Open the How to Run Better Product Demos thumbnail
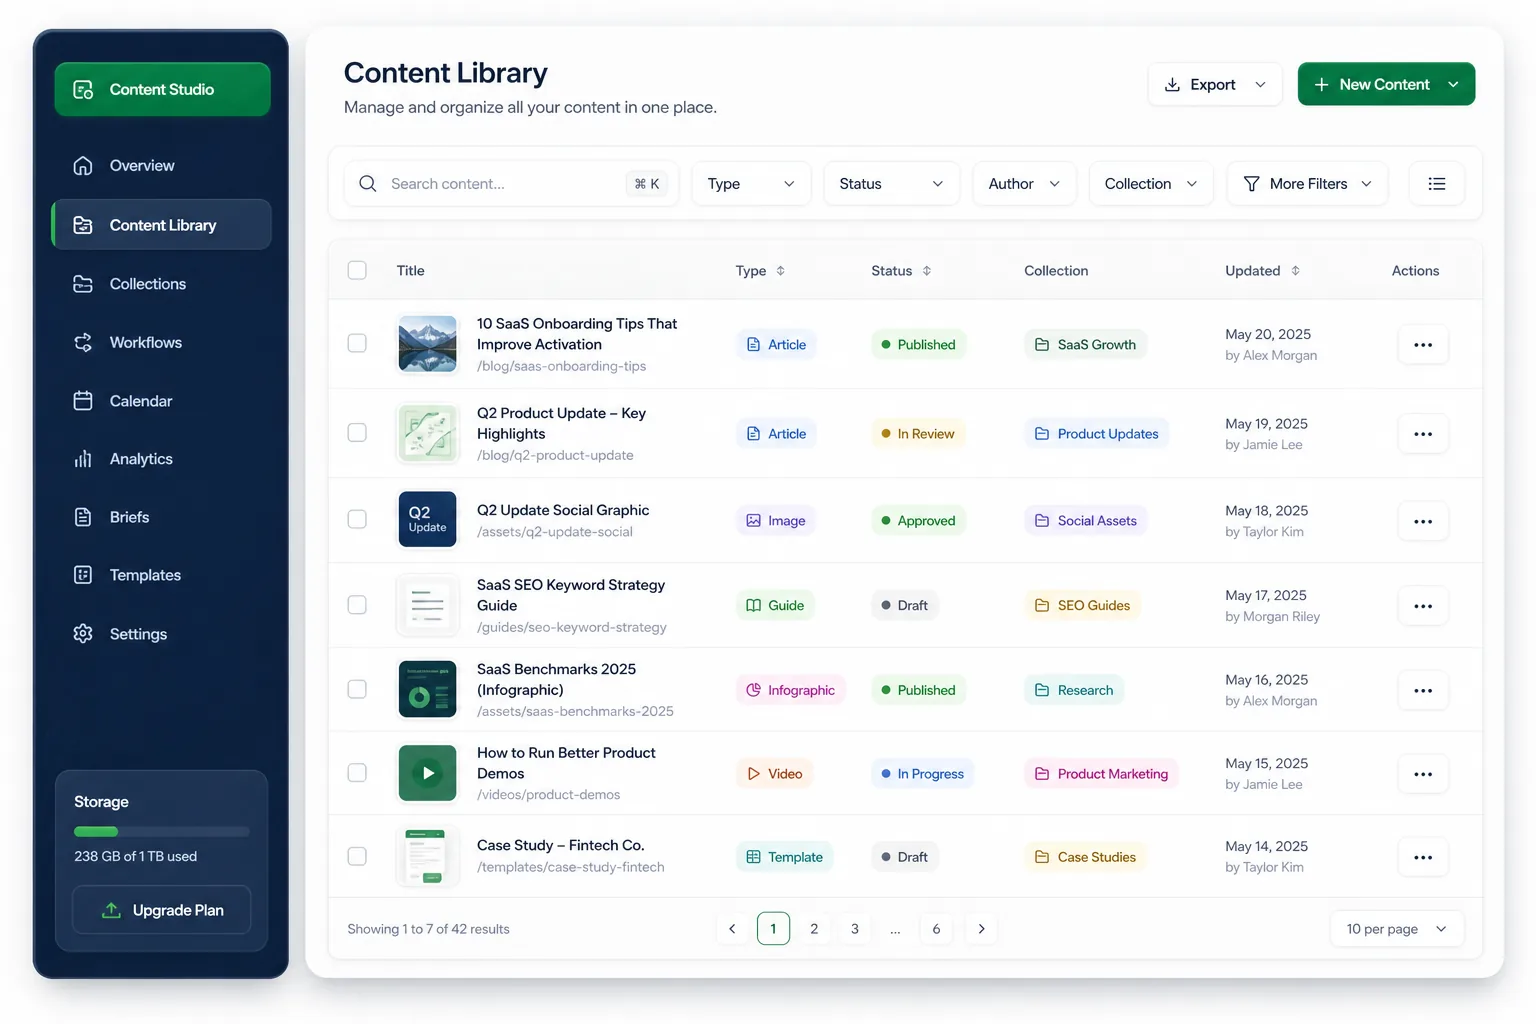Screen dimensions: 1536x1024 point(427,773)
